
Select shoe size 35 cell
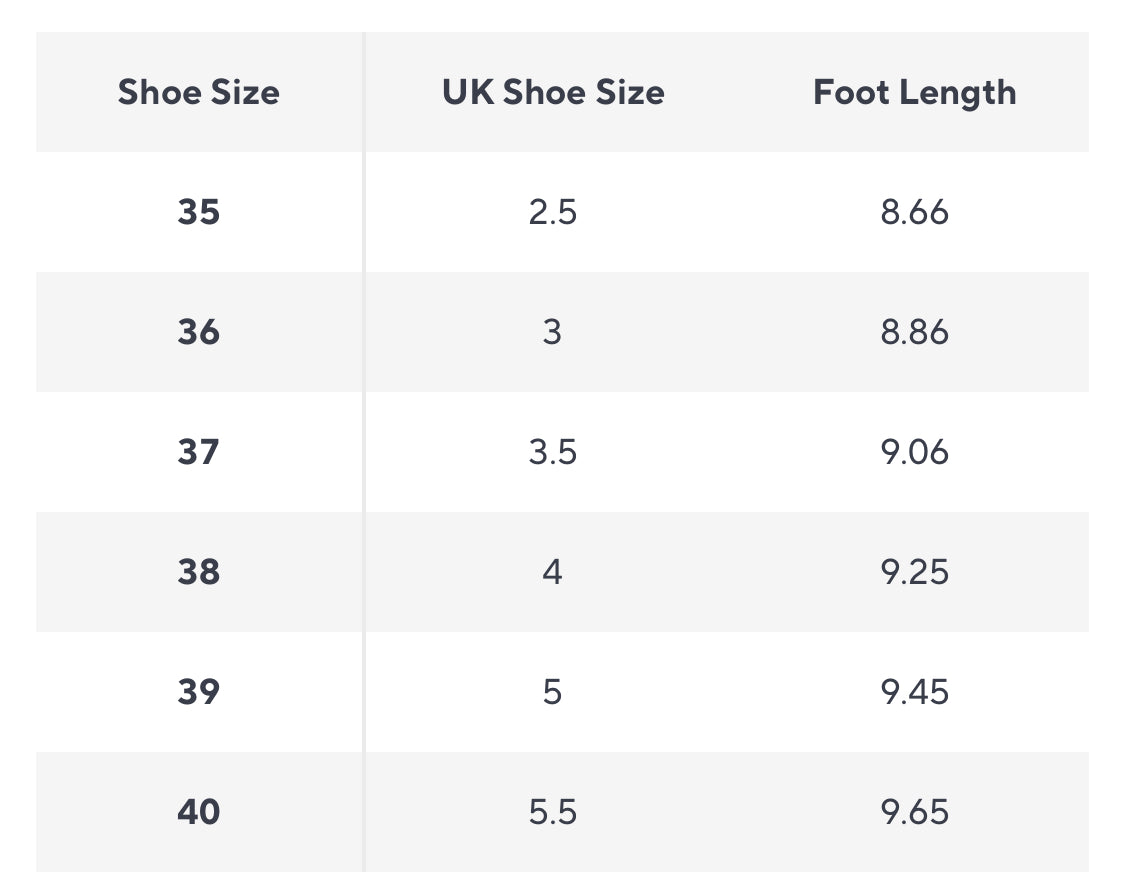(x=198, y=212)
